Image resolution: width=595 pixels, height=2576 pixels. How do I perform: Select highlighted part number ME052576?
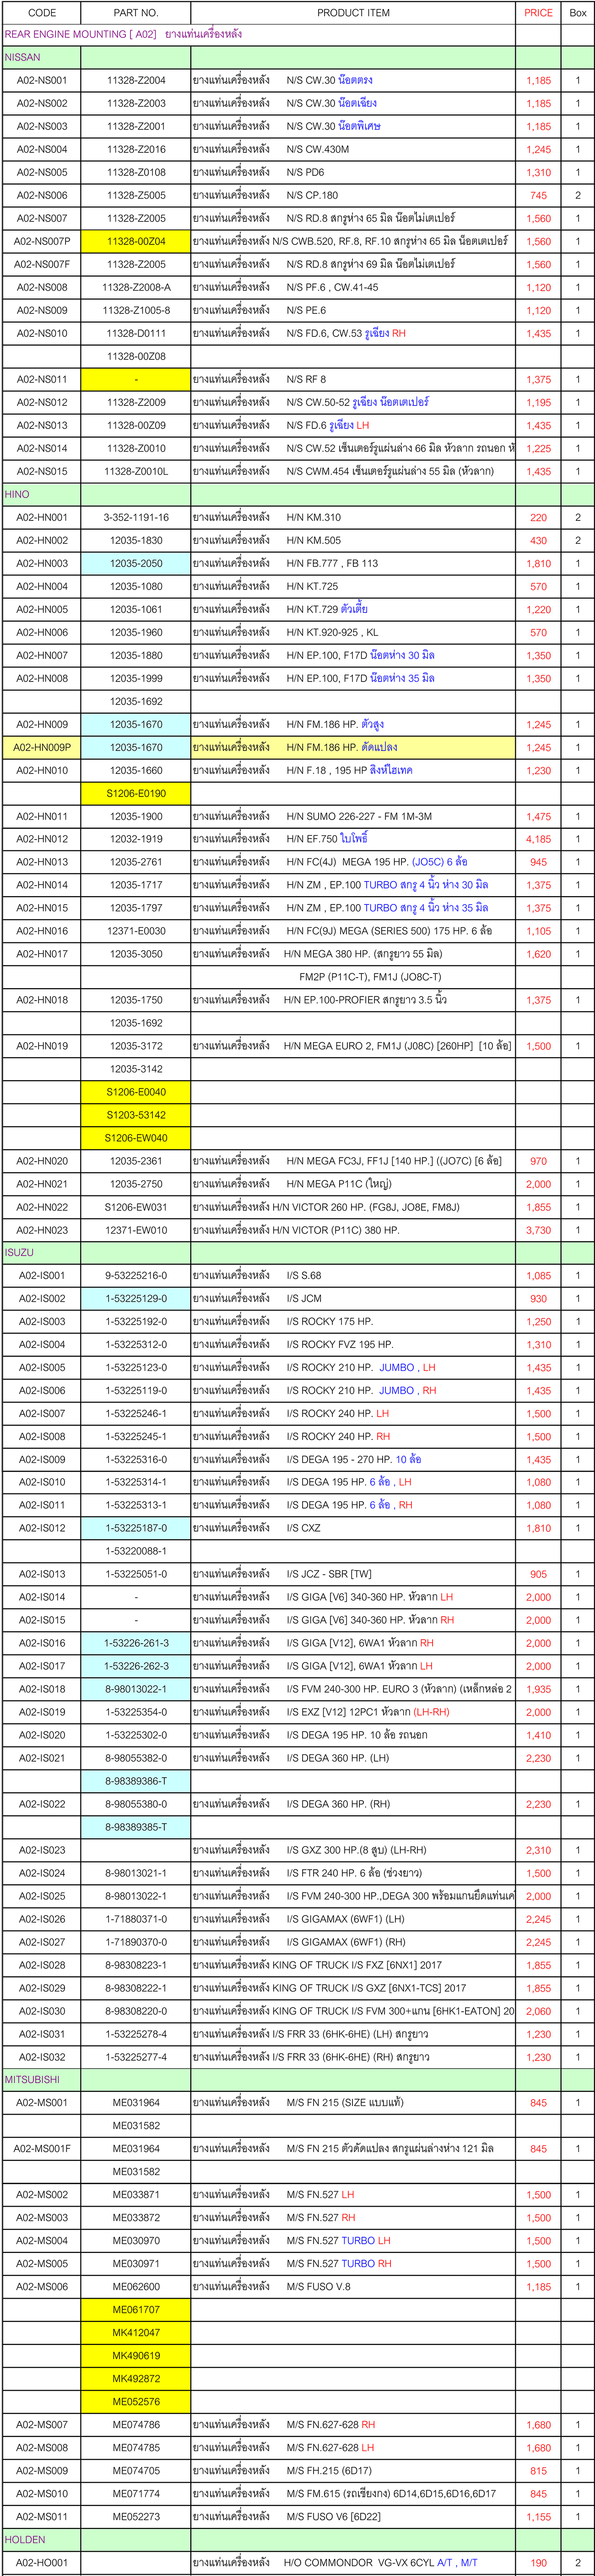[x=136, y=2401]
